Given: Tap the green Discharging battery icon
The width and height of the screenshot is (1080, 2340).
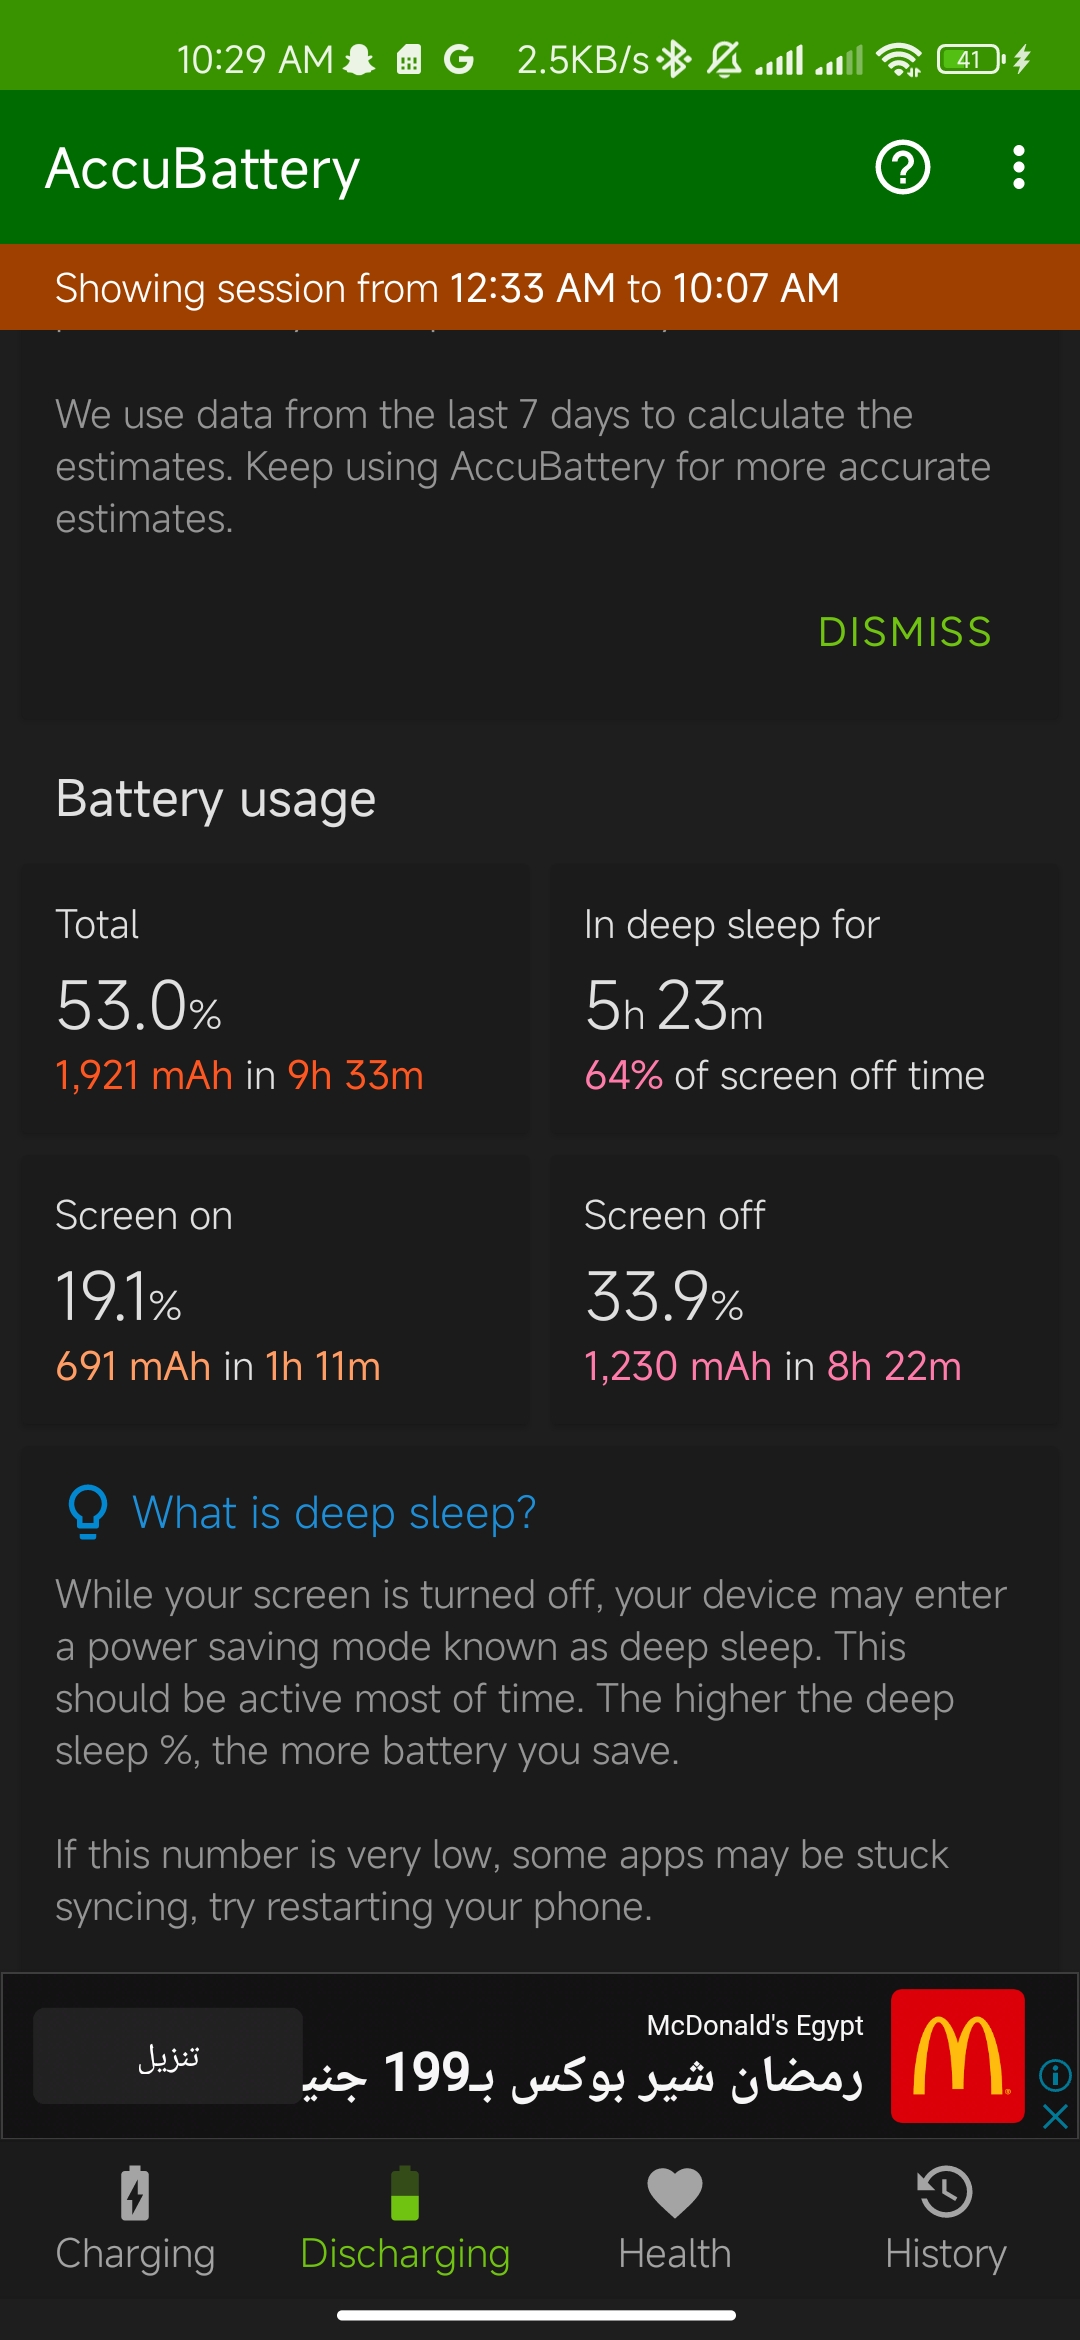Looking at the screenshot, I should pos(405,2194).
